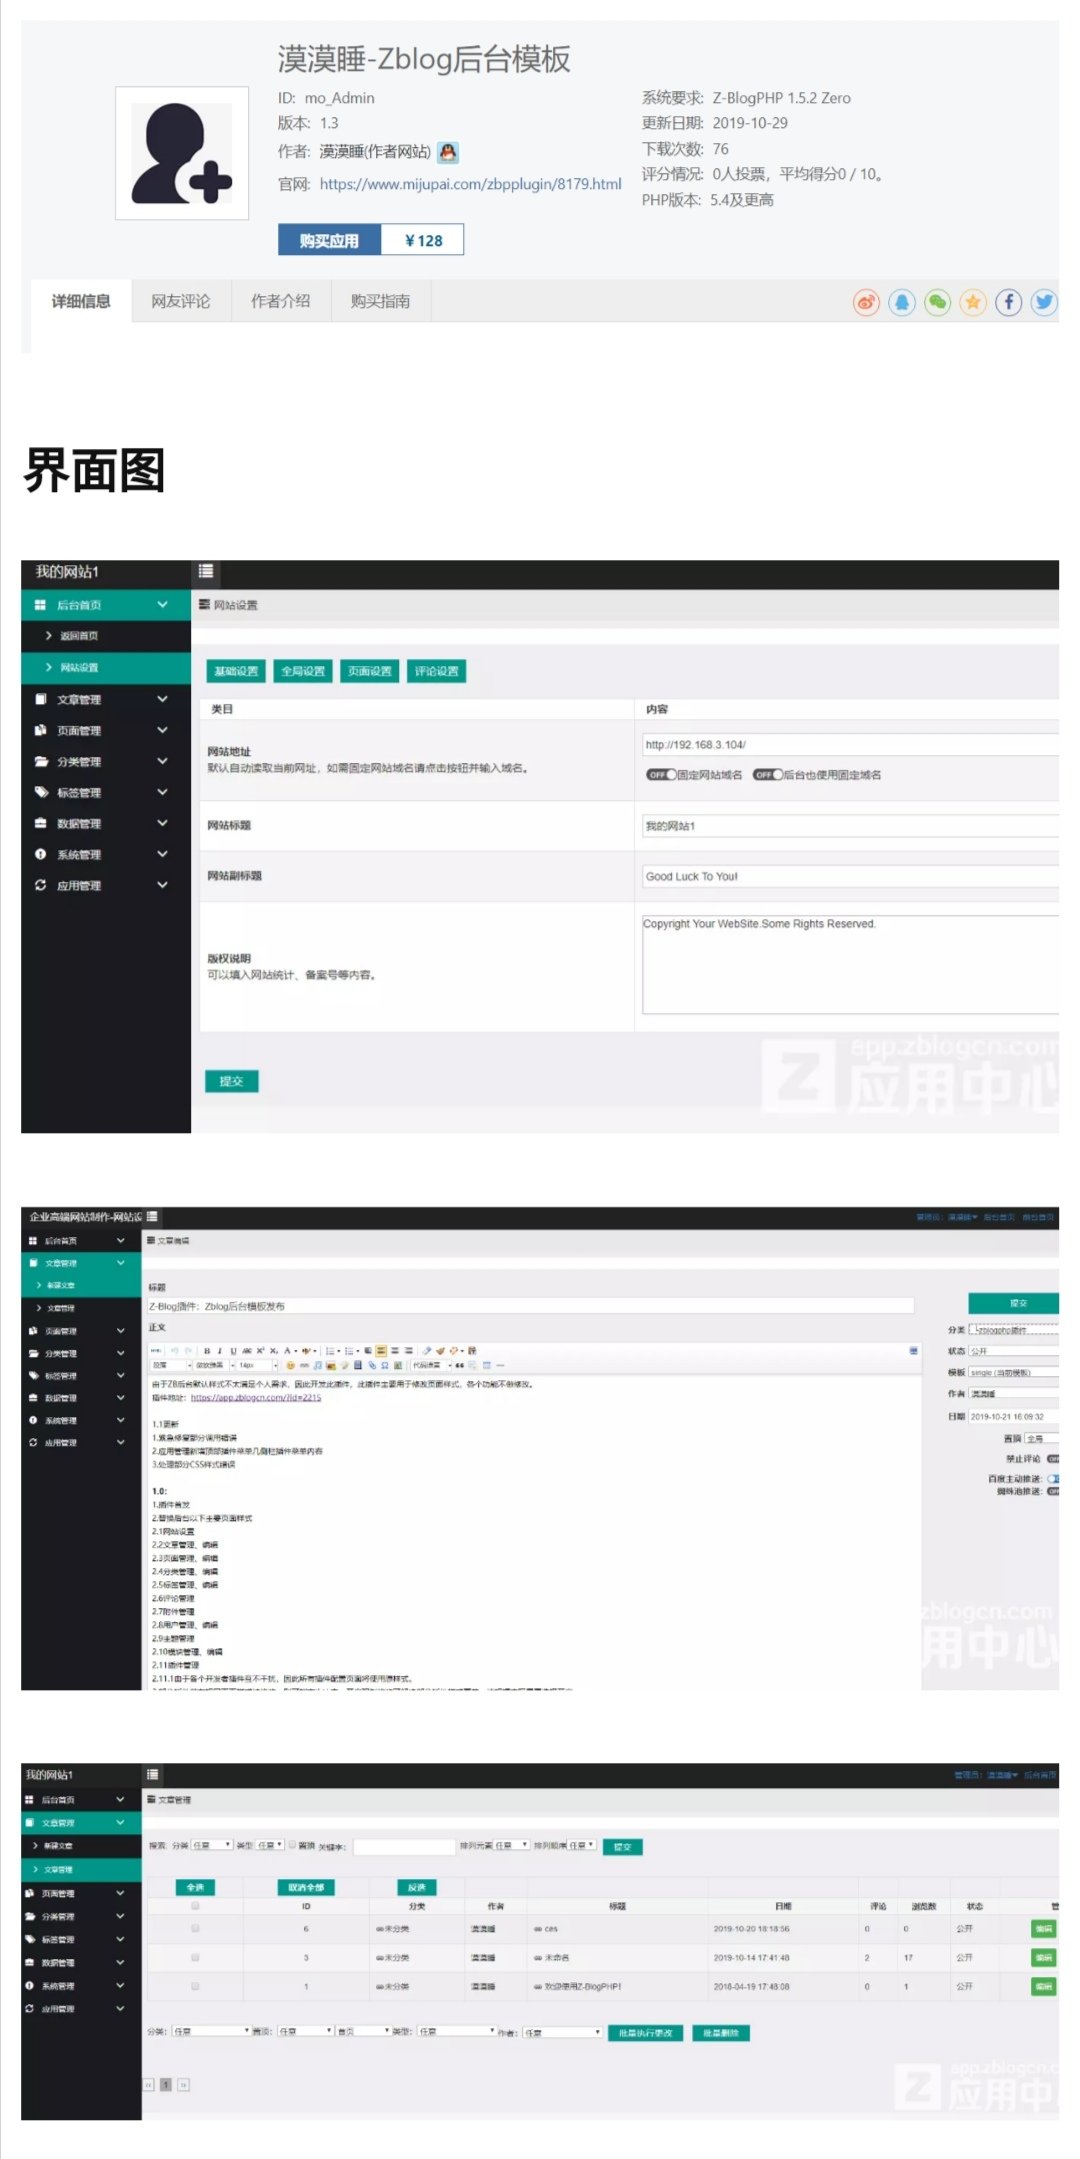Click the 系统管理 icon in site settings screenshot
This screenshot has width=1080, height=2159.
40,854
